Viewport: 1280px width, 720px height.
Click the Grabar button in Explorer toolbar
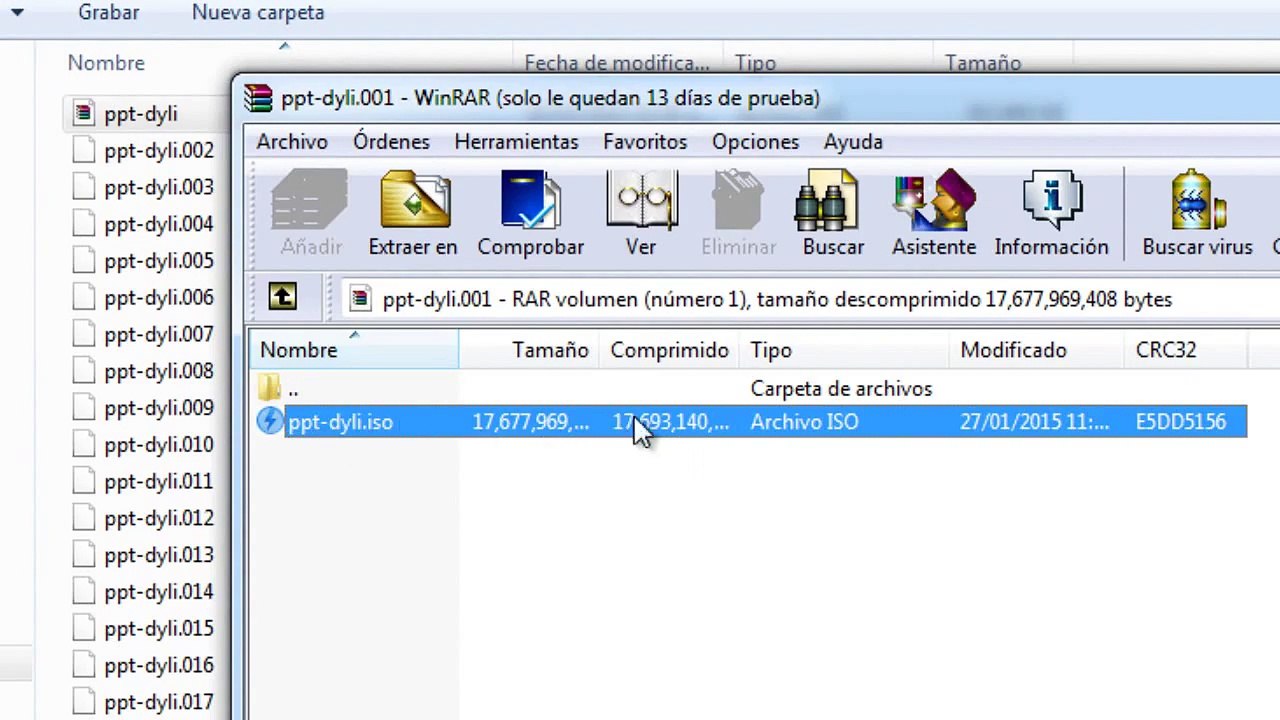(108, 13)
